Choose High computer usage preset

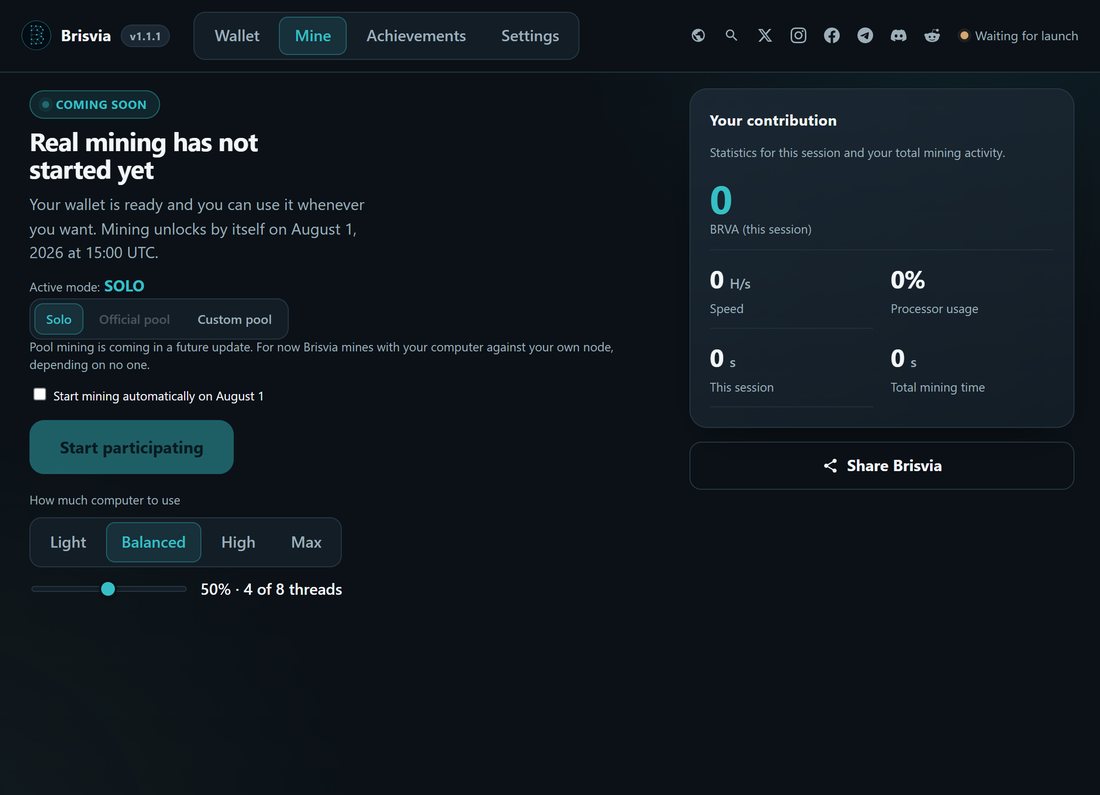pos(239,542)
